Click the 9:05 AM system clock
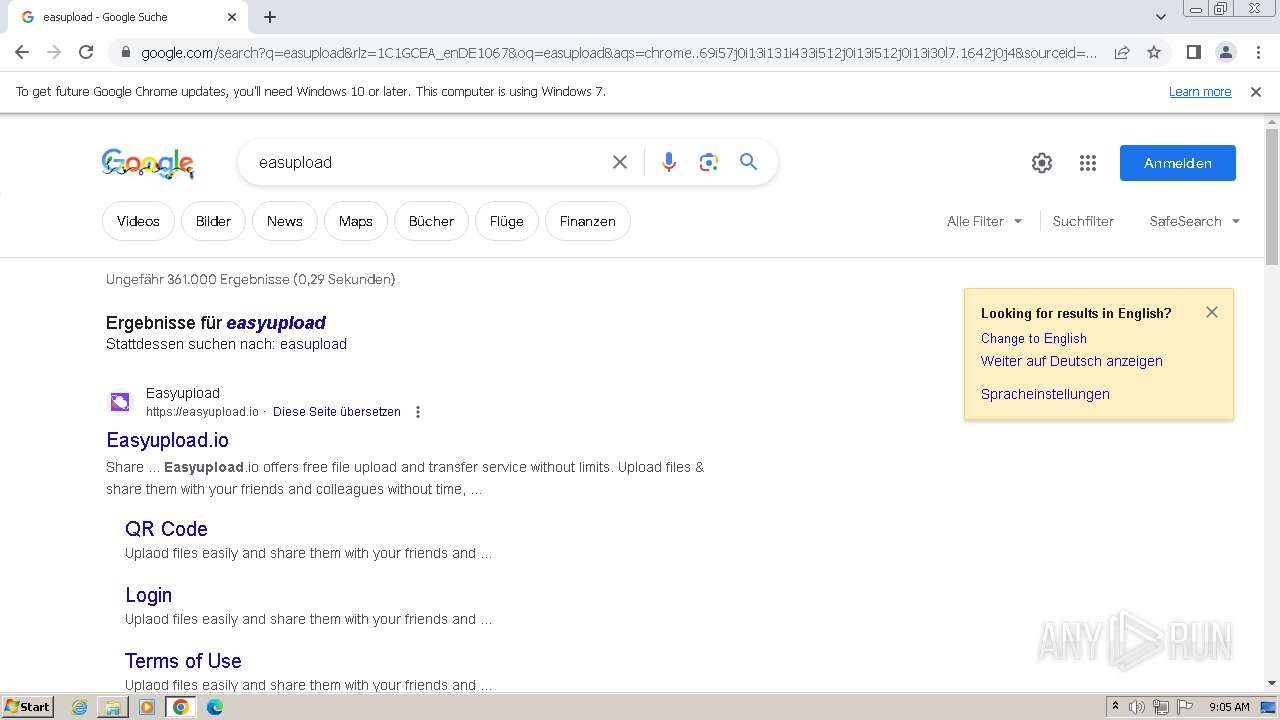Image resolution: width=1280 pixels, height=720 pixels. pos(1229,707)
